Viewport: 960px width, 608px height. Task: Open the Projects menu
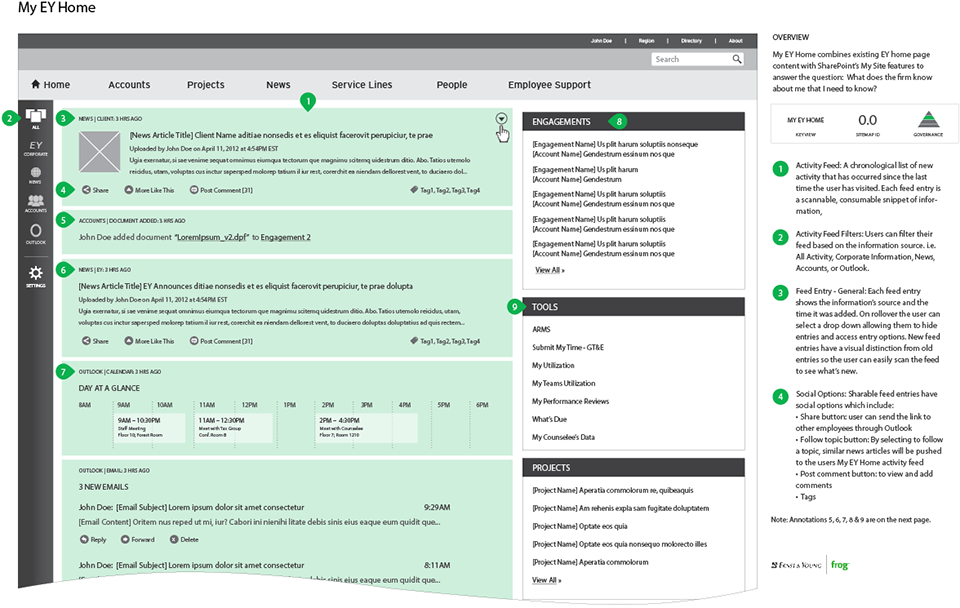point(206,84)
